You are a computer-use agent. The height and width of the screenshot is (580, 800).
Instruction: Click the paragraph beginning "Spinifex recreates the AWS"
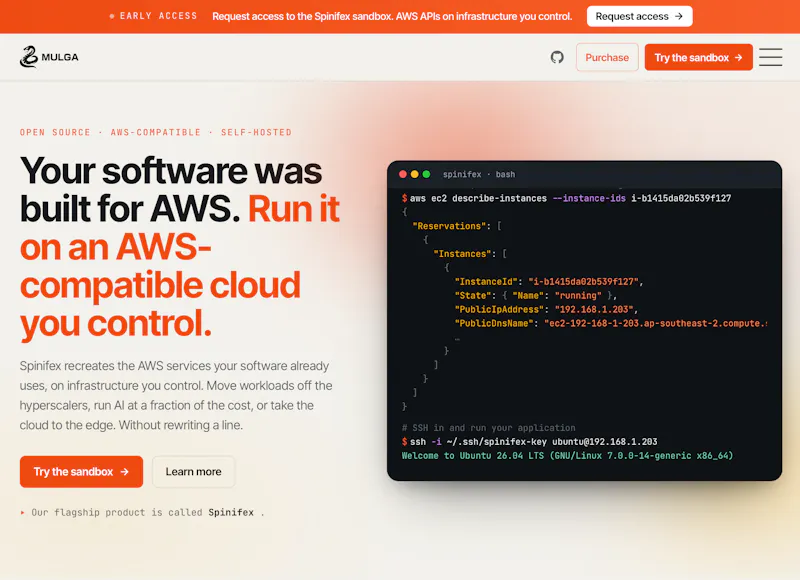click(x=176, y=395)
